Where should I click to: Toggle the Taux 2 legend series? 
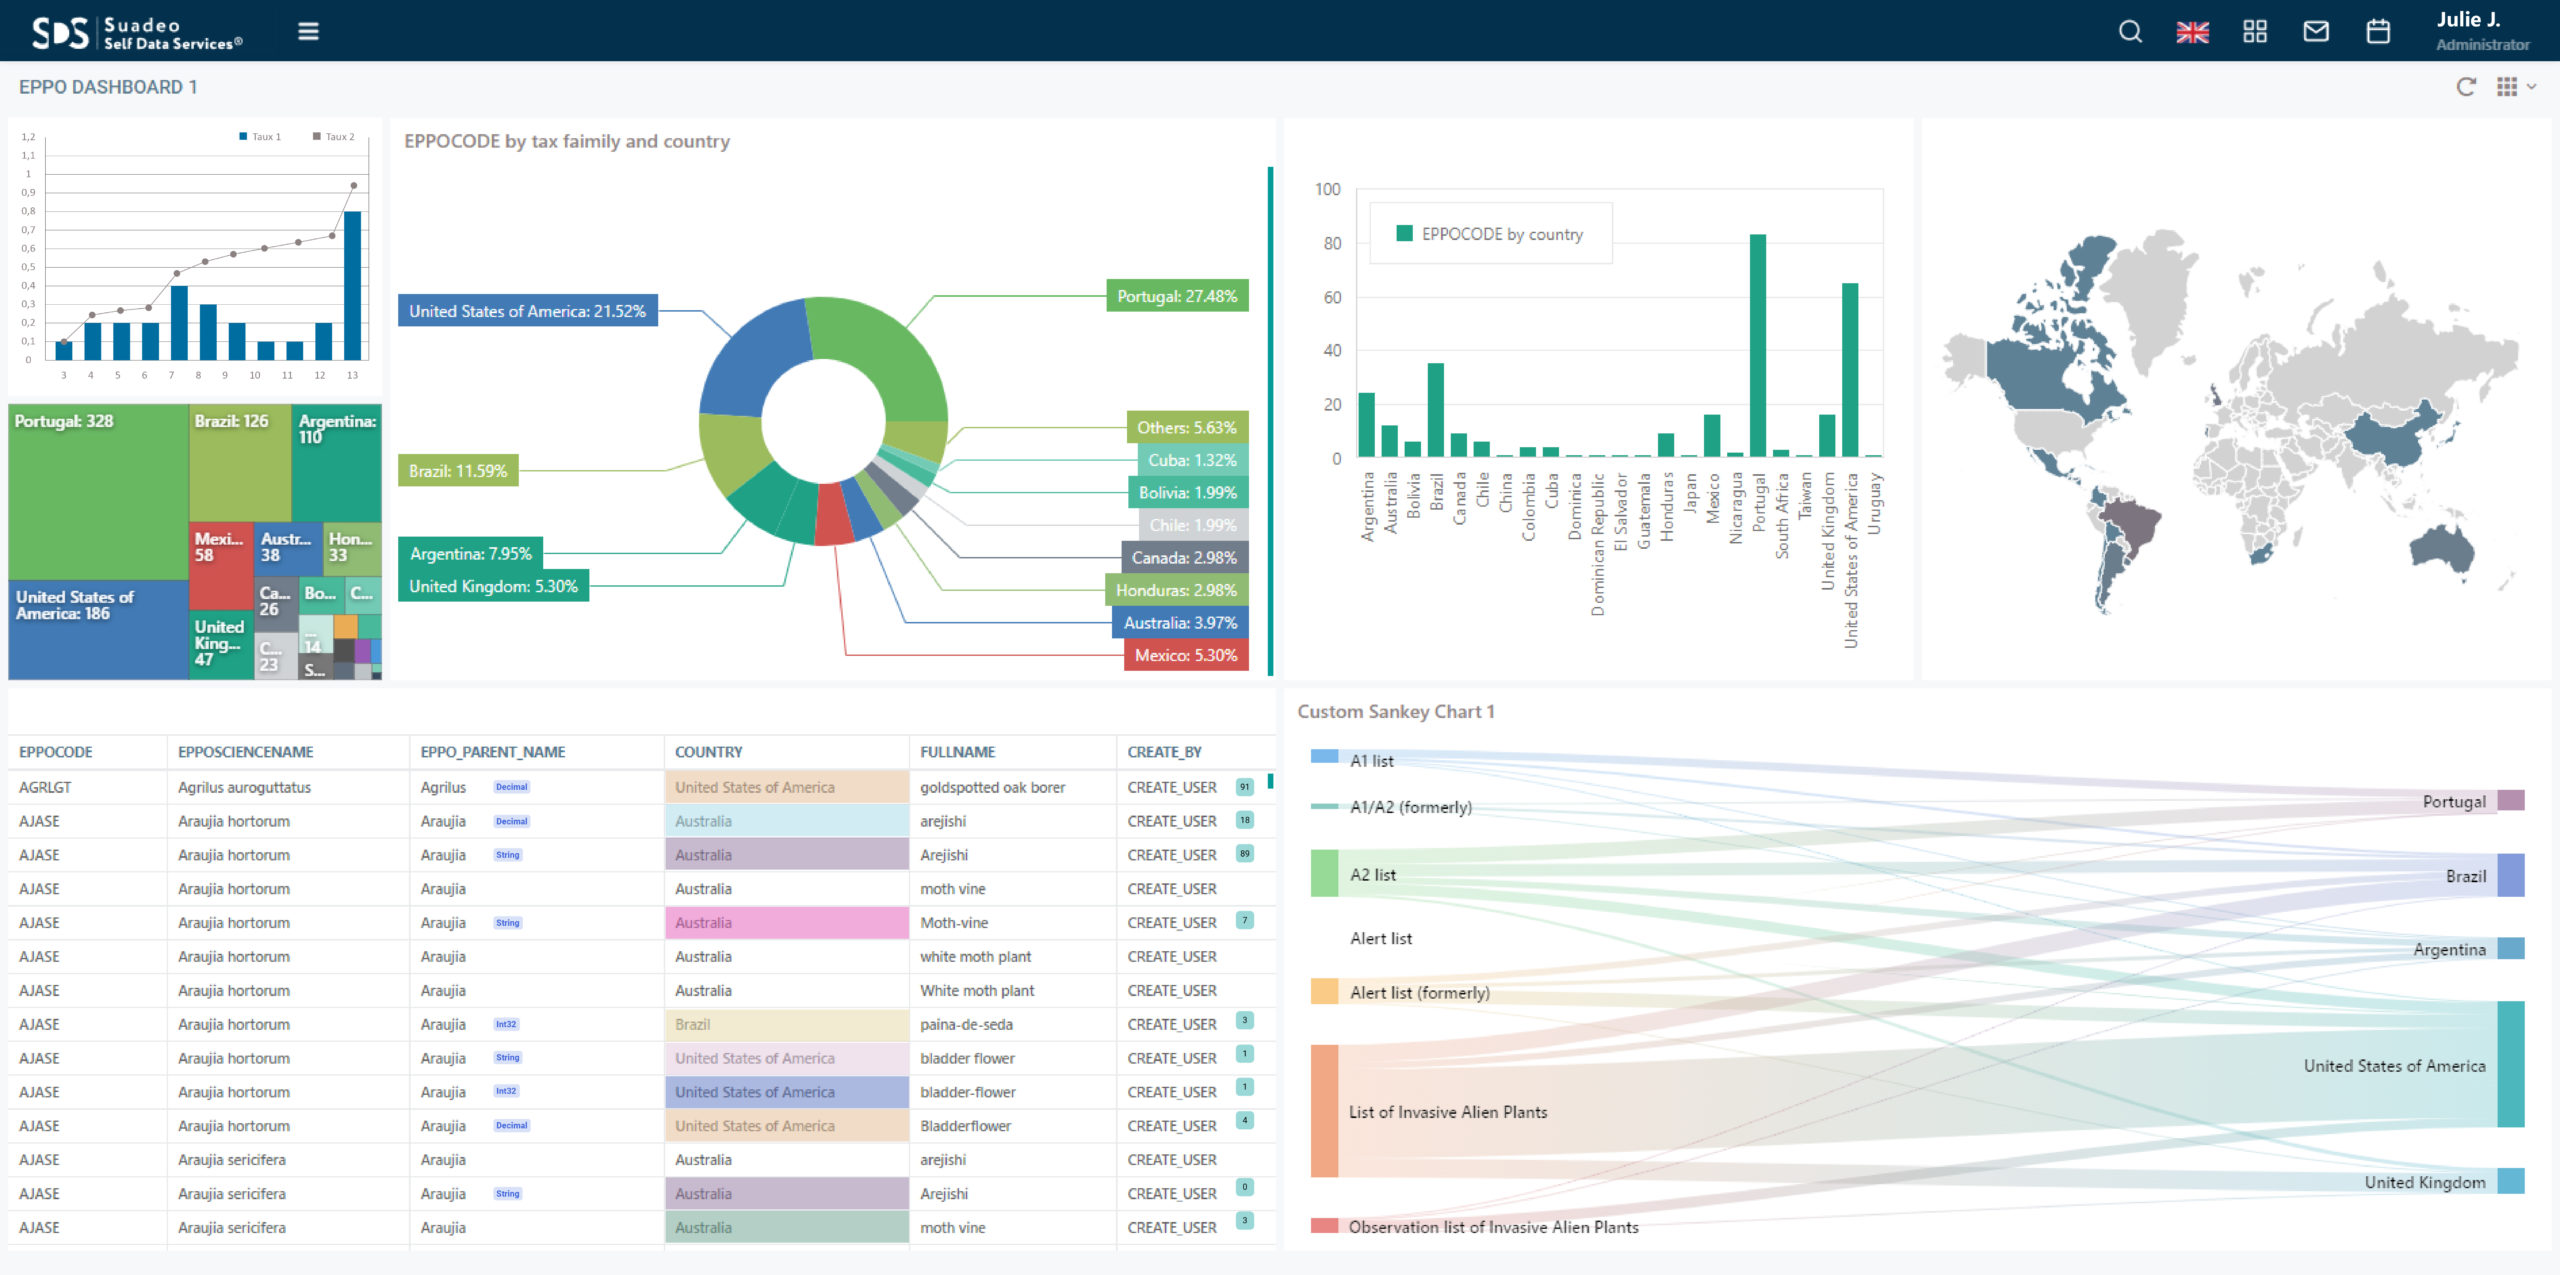334,137
